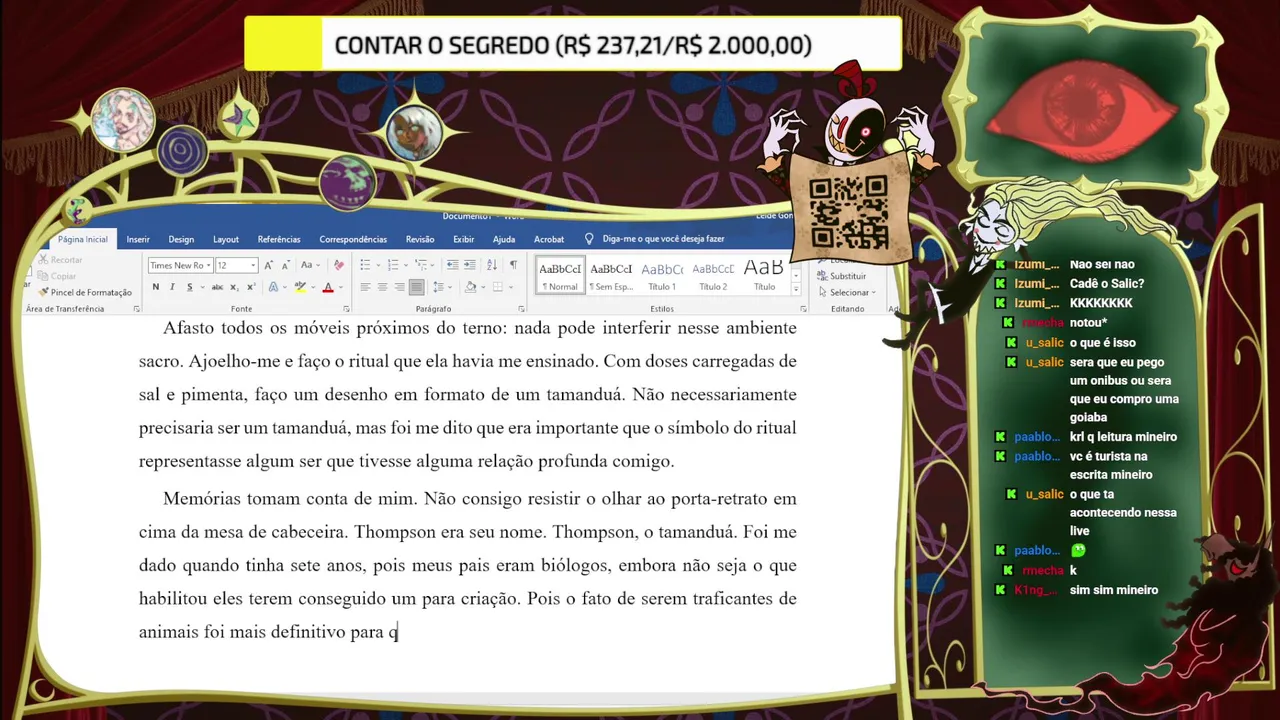This screenshot has height=720, width=1280.
Task: Apply the Título 1 style
Action: (662, 276)
